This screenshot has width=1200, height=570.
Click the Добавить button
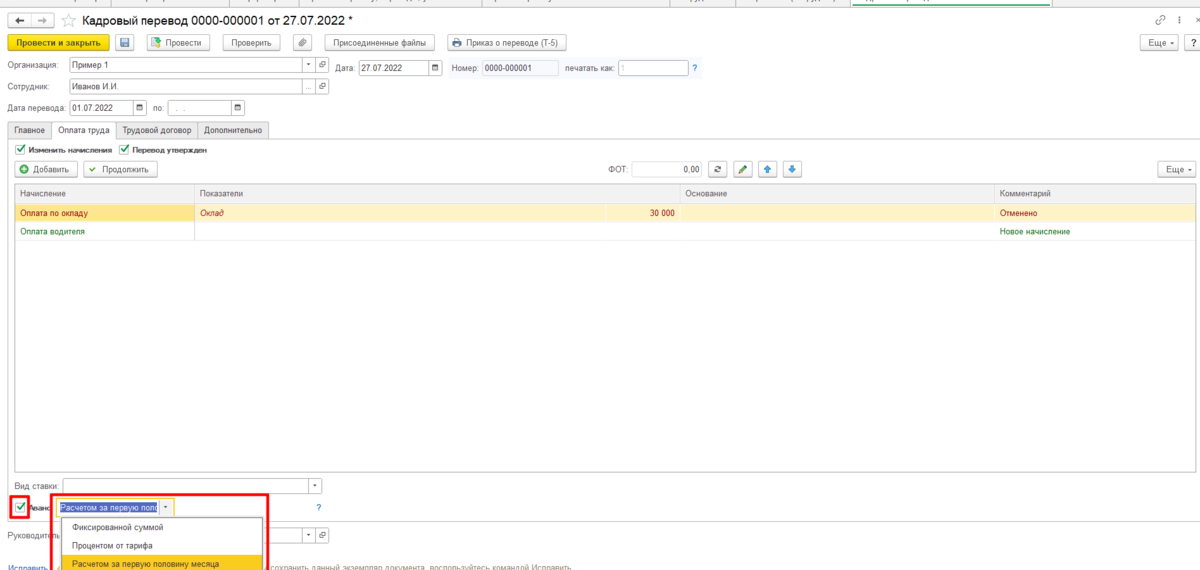pos(44,169)
